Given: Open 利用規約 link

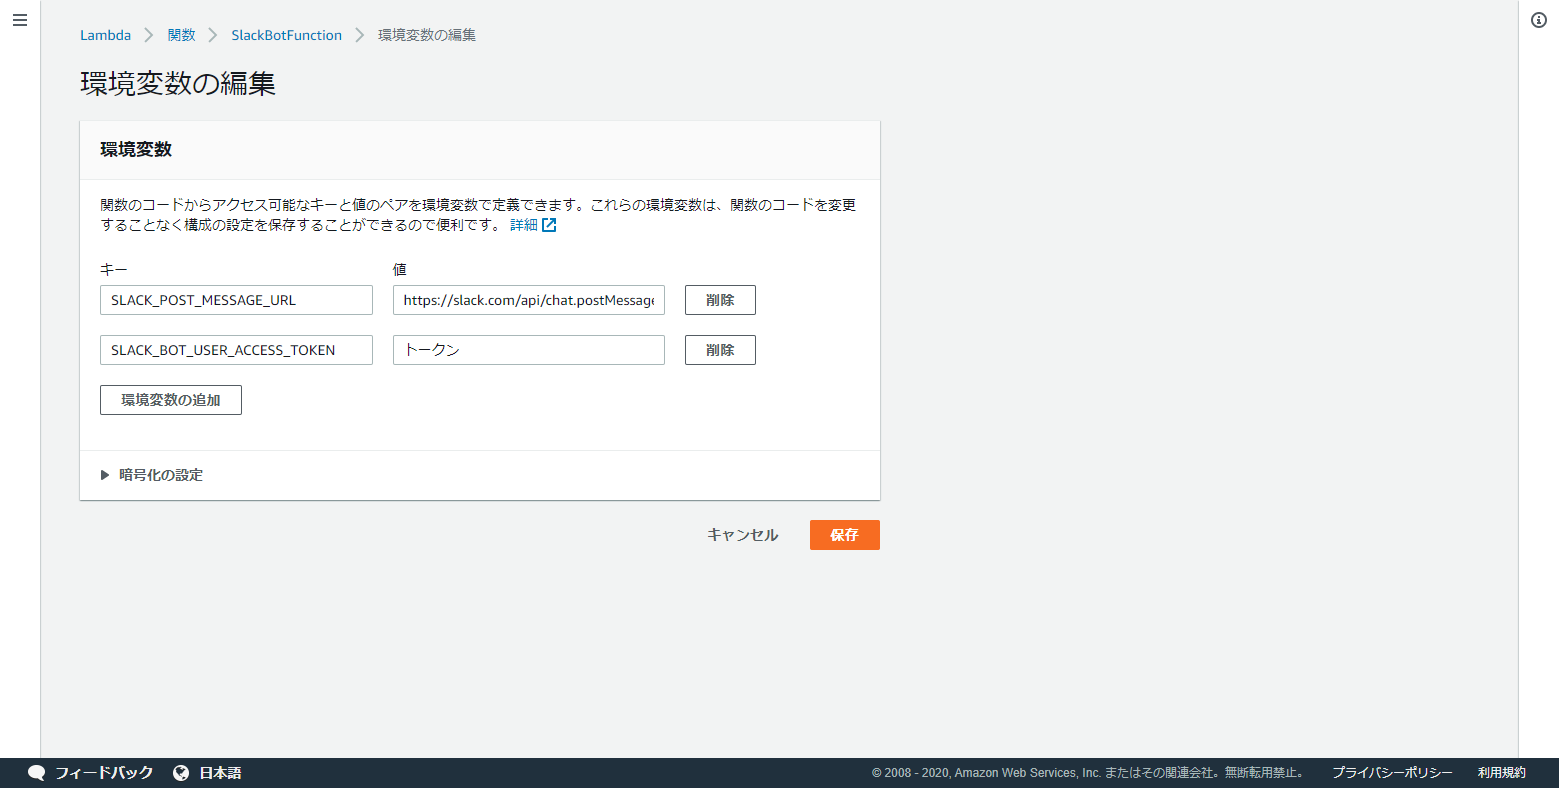Looking at the screenshot, I should click(1502, 773).
